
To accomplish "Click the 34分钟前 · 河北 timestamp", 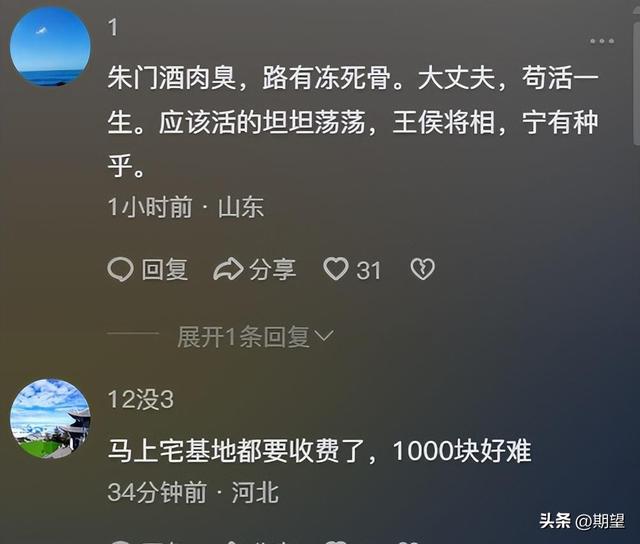I will tap(193, 492).
